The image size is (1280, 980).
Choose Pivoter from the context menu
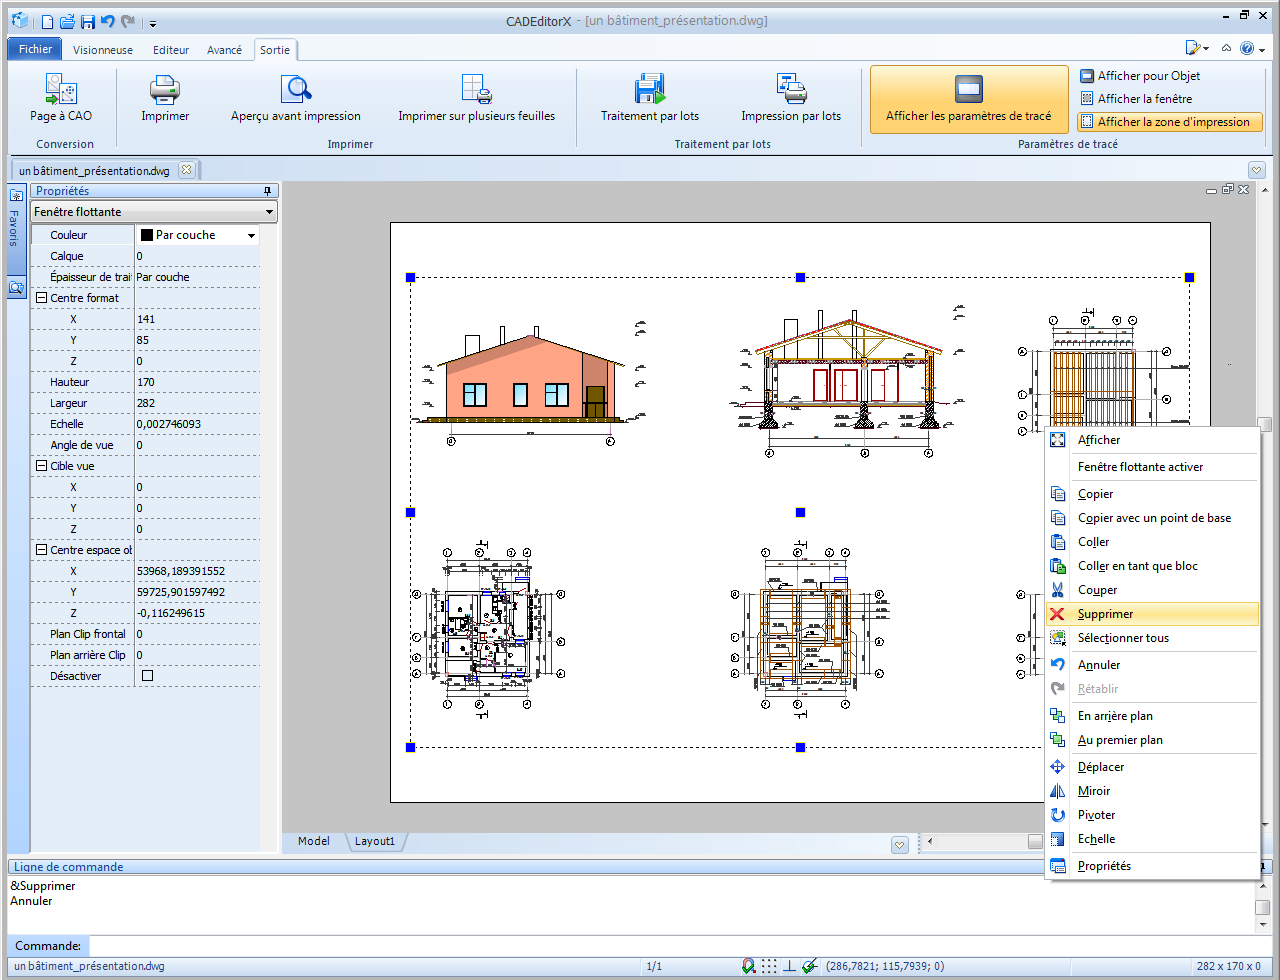(x=1096, y=815)
